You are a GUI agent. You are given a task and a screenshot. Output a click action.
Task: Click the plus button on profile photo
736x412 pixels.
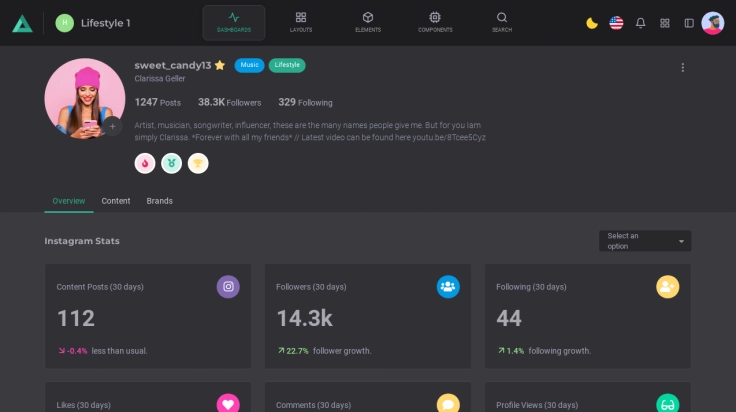[x=113, y=127]
